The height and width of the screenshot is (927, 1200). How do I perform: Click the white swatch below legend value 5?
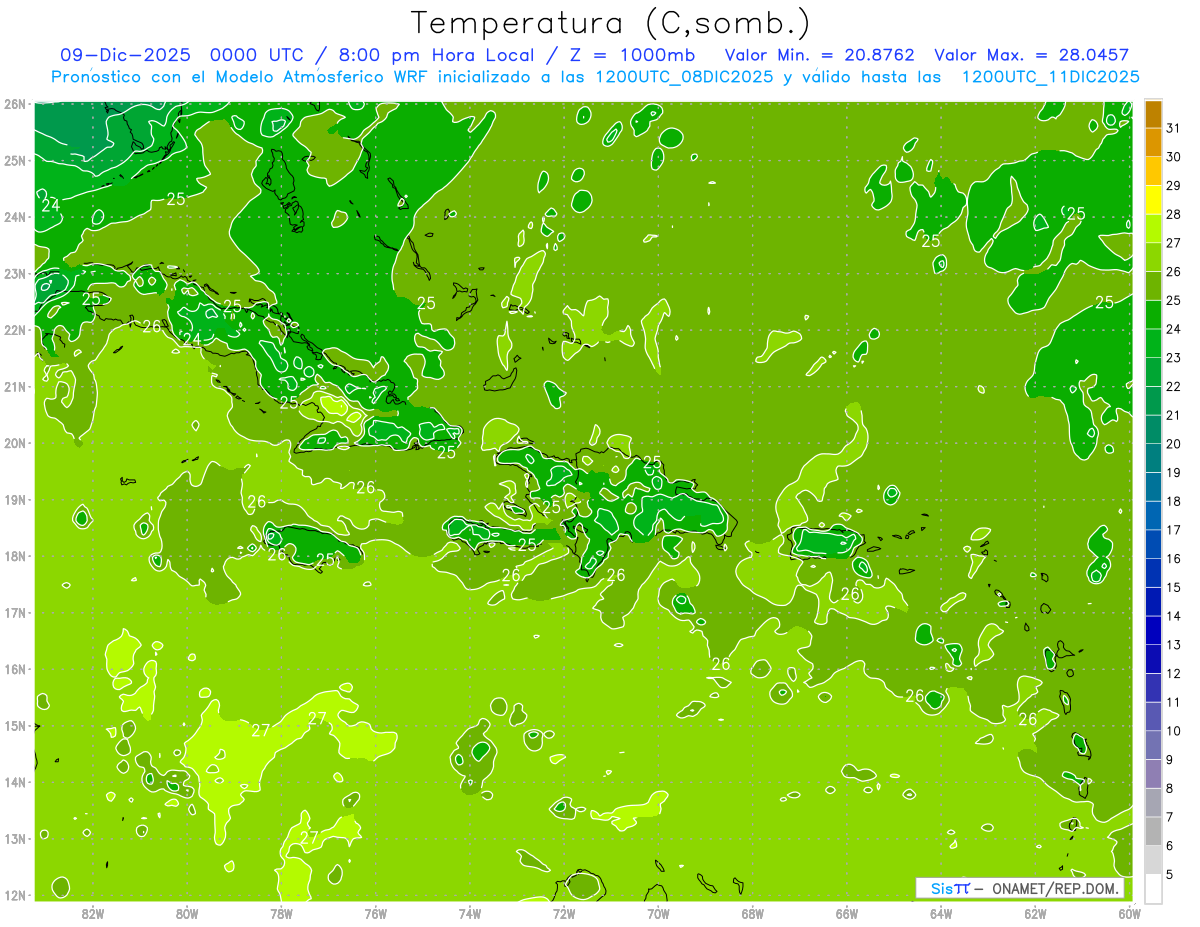pos(1153,888)
